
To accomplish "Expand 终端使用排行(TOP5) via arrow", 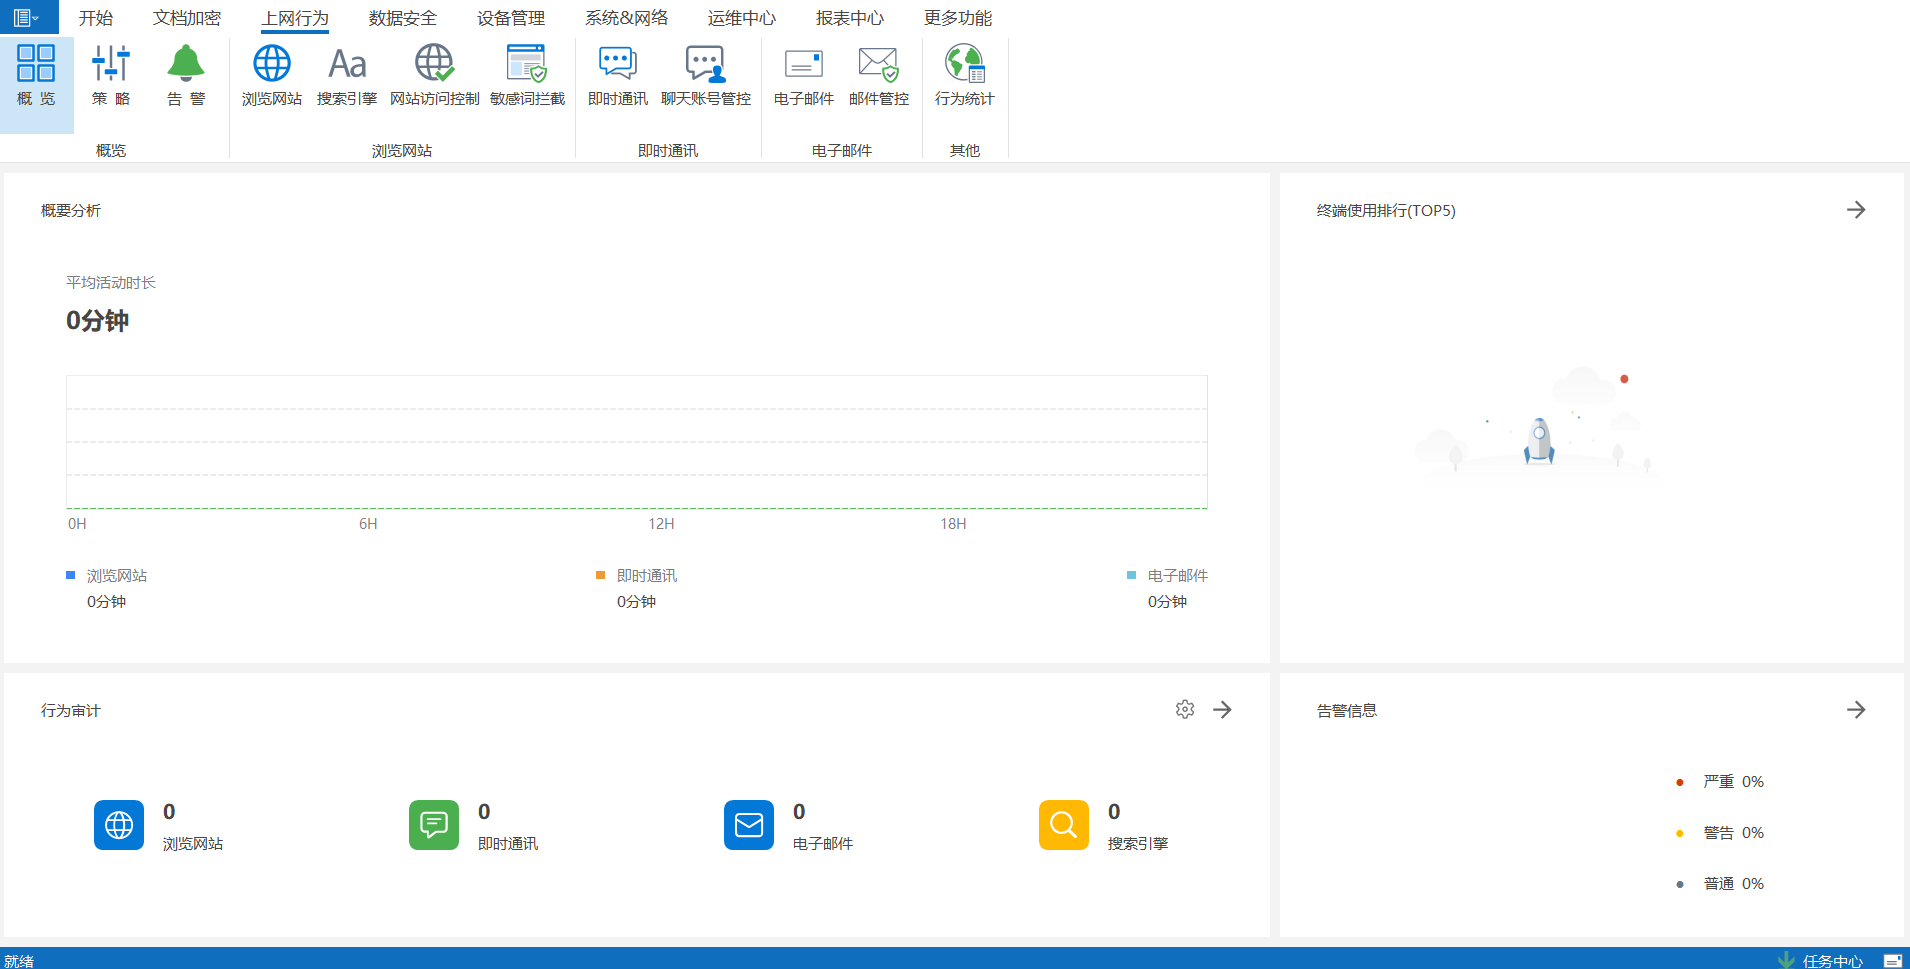I will (1856, 210).
